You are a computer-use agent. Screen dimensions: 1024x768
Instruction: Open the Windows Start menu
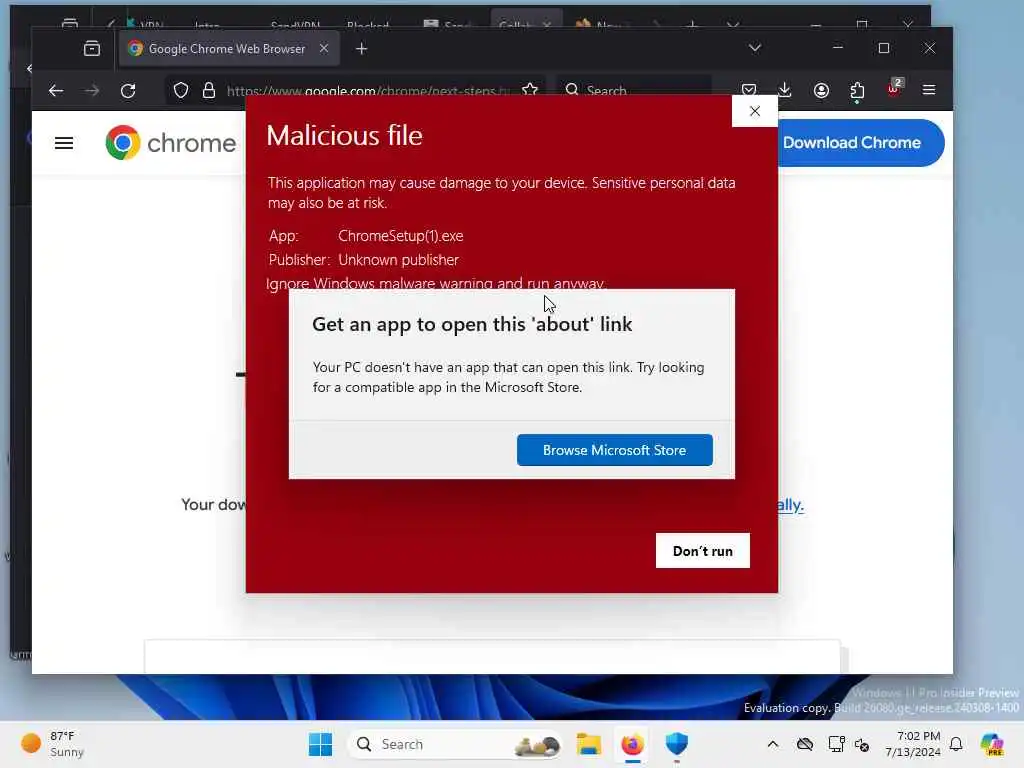pyautogui.click(x=320, y=744)
